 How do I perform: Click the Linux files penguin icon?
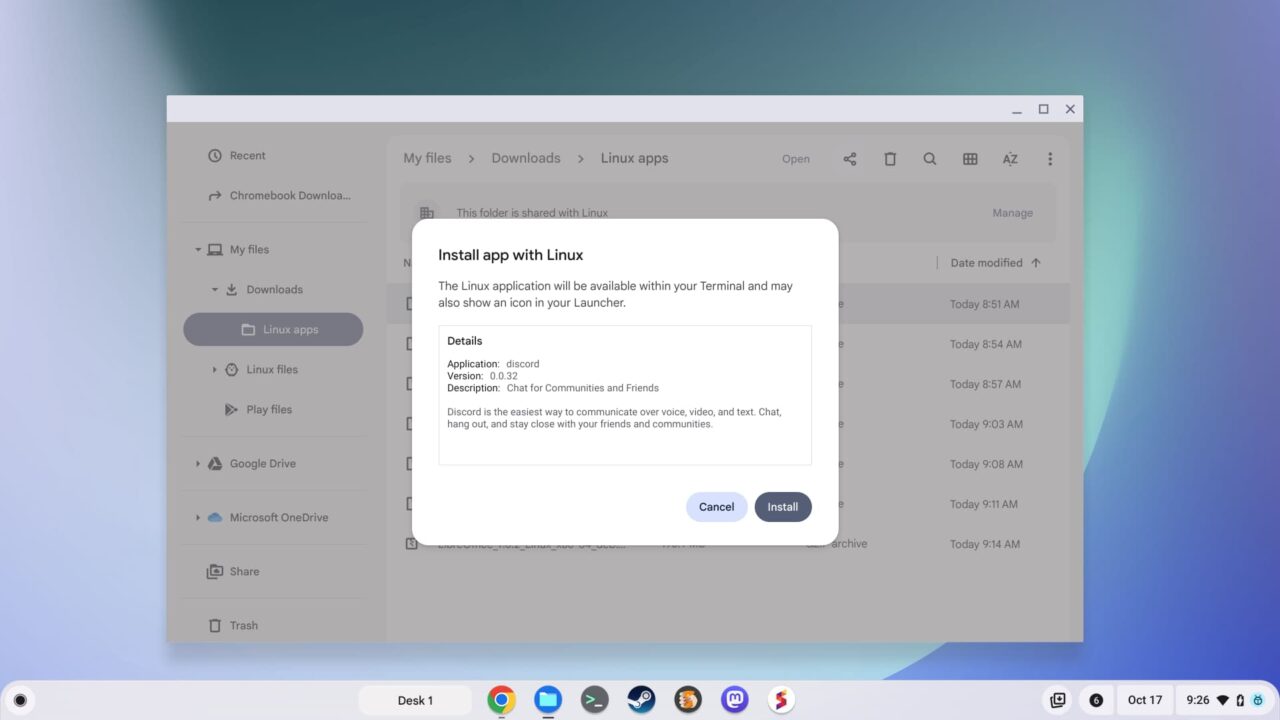[x=231, y=370]
